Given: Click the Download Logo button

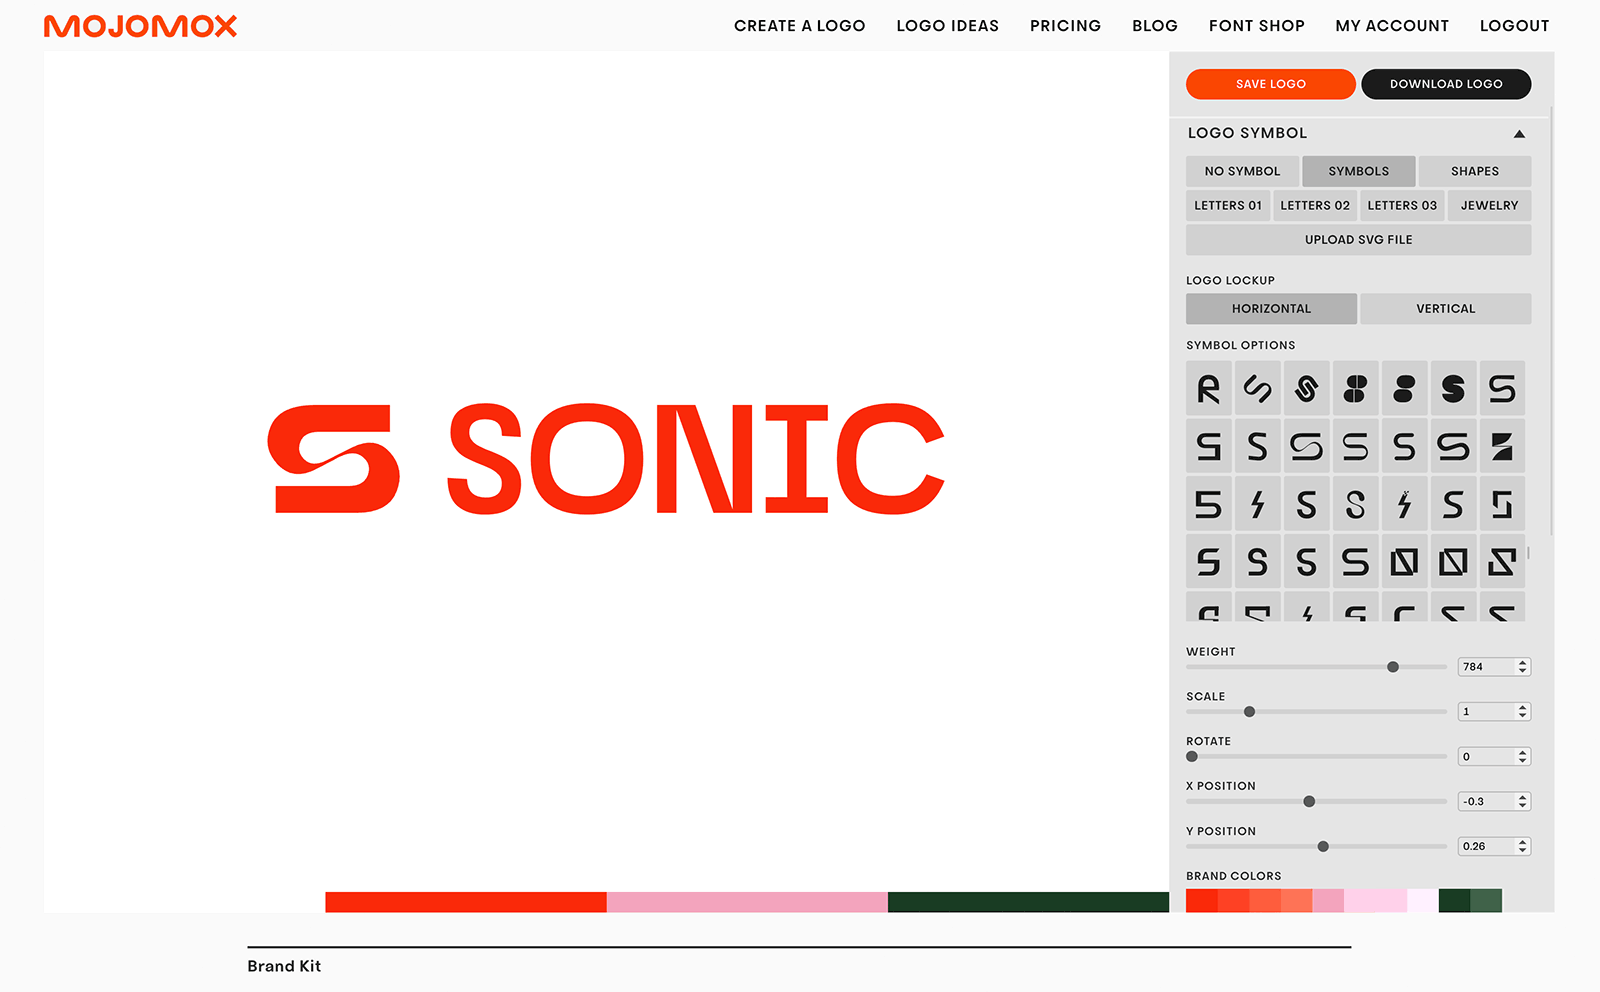Looking at the screenshot, I should pos(1446,84).
